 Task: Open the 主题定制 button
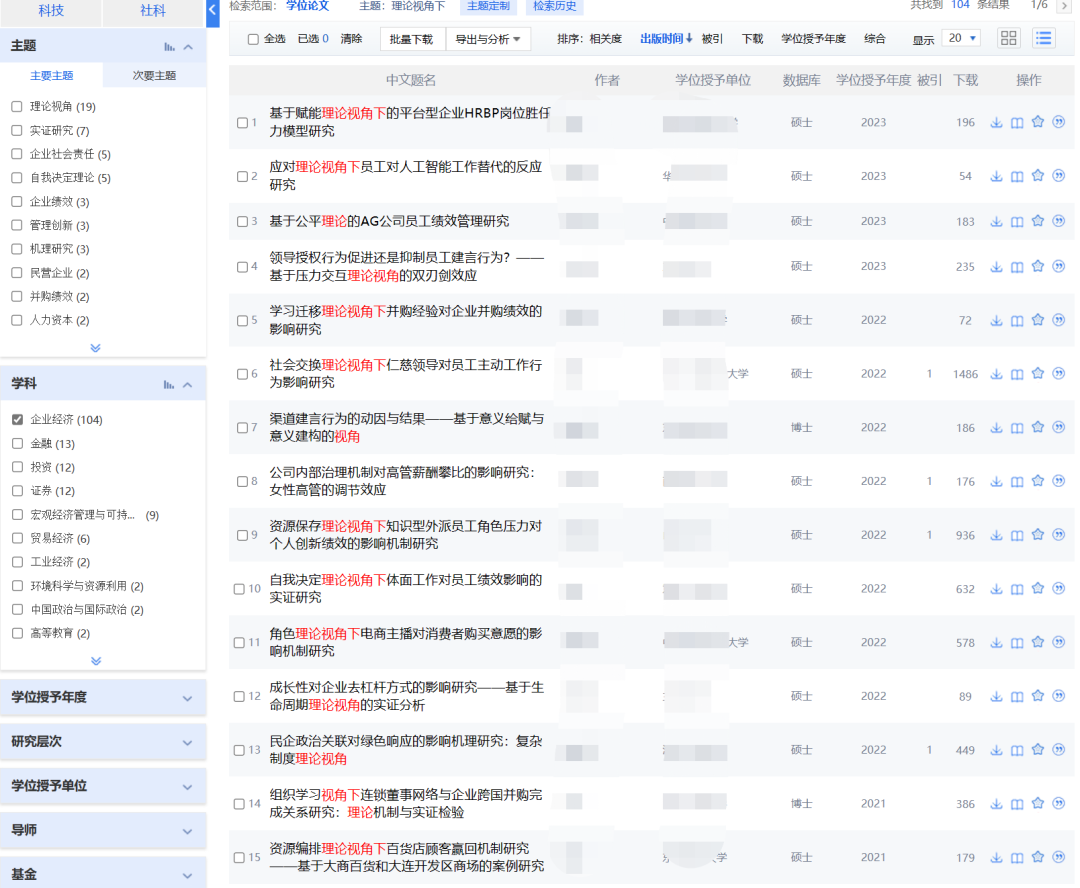[488, 6]
